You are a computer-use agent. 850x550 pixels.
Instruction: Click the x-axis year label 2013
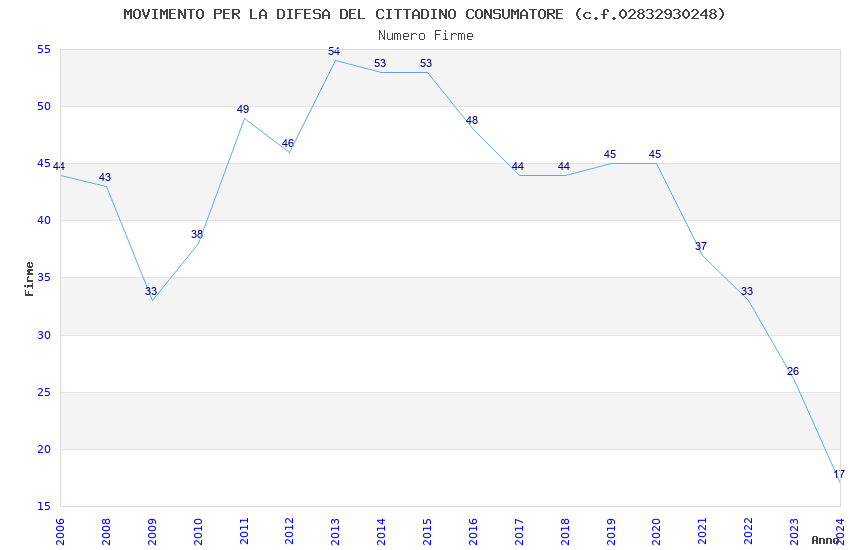pyautogui.click(x=336, y=530)
